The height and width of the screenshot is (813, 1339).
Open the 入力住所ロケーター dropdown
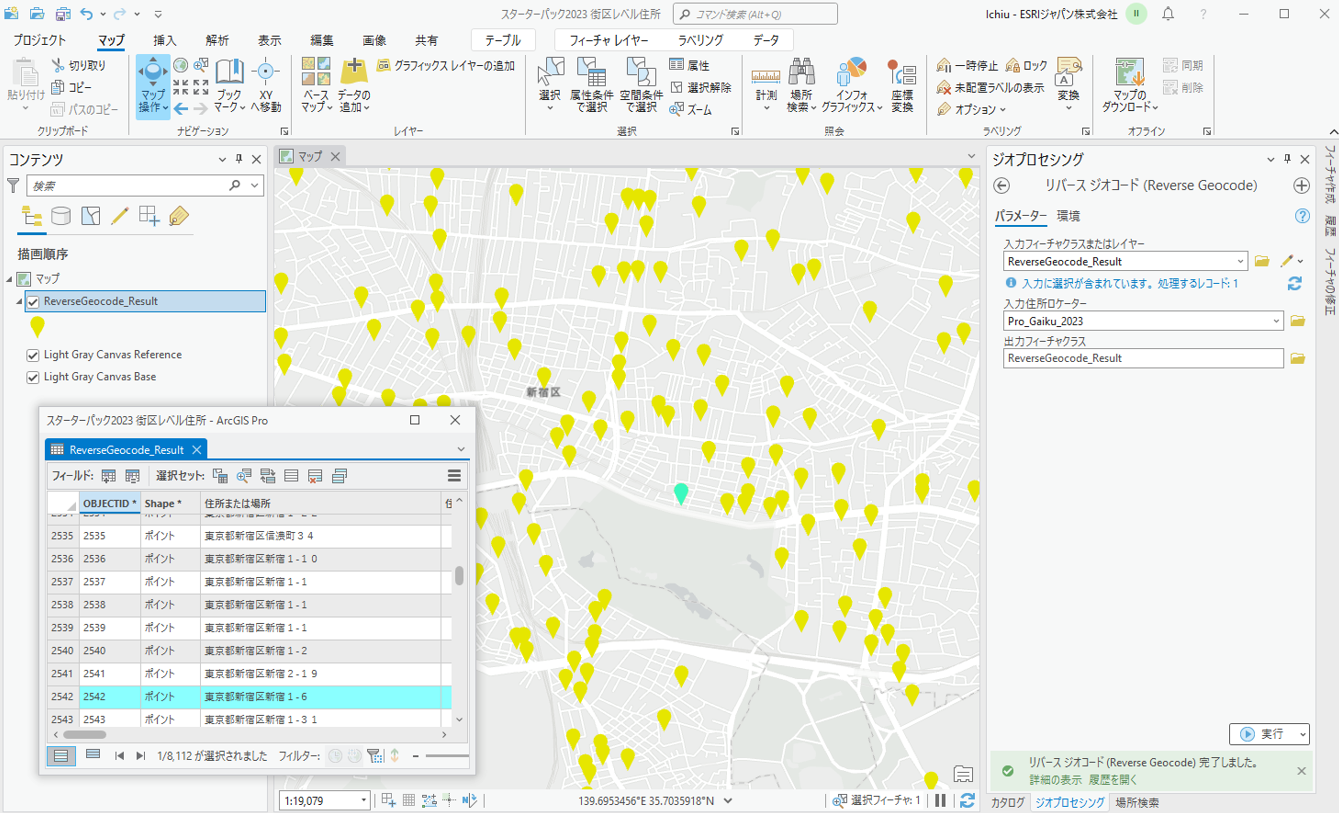1276,322
